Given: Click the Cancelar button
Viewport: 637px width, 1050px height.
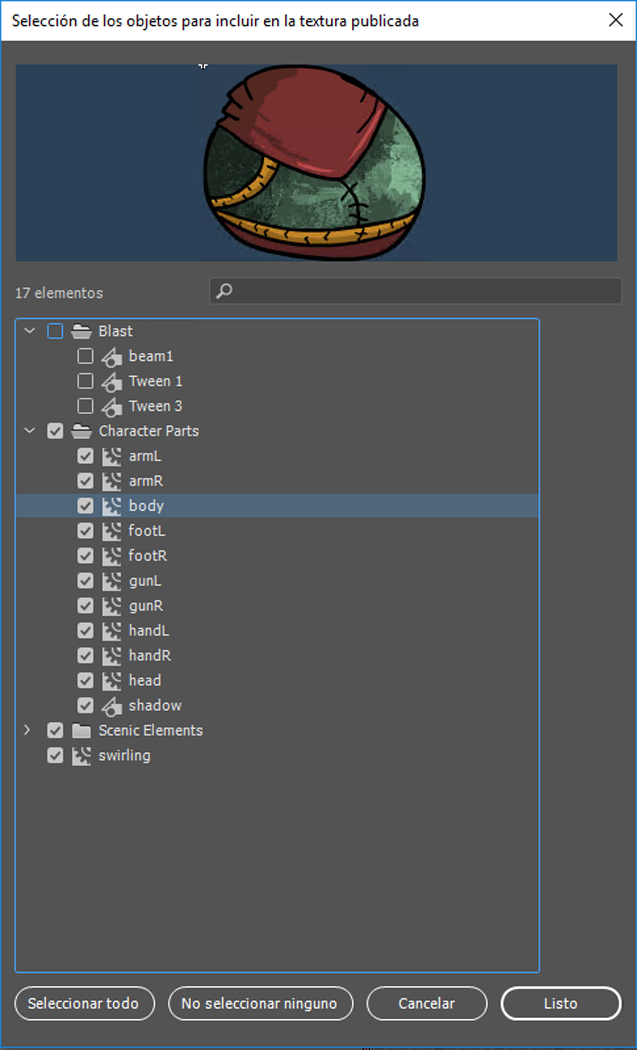Looking at the screenshot, I should click(x=427, y=1004).
